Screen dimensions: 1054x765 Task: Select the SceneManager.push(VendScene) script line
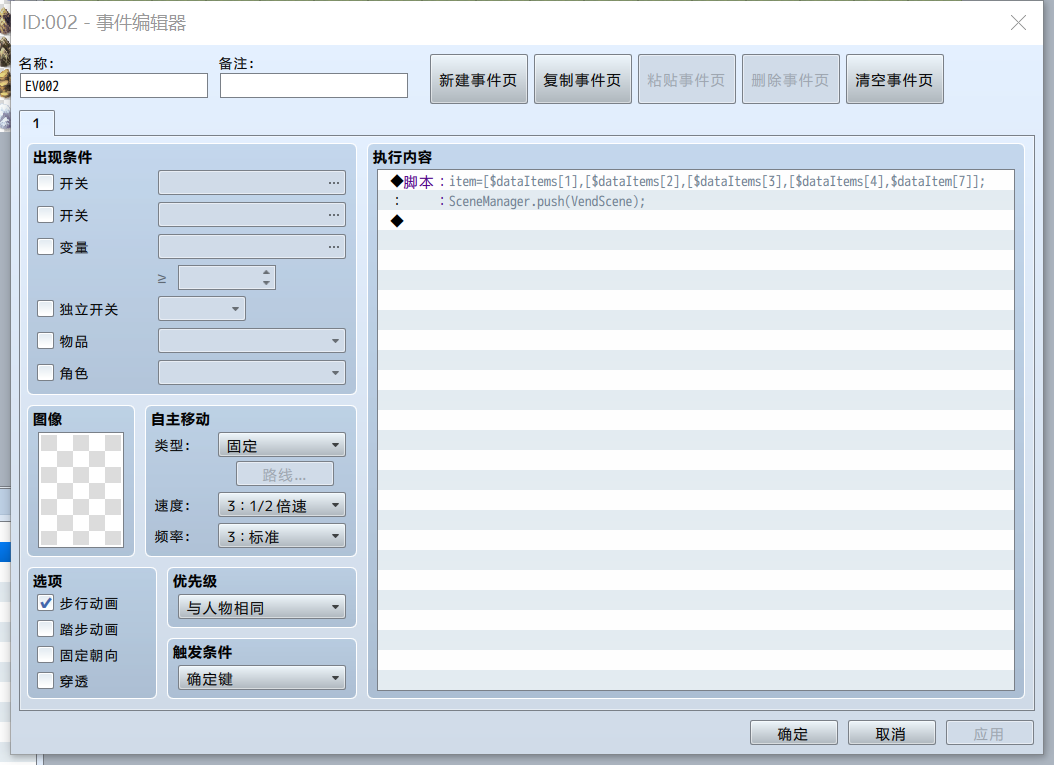coord(696,201)
